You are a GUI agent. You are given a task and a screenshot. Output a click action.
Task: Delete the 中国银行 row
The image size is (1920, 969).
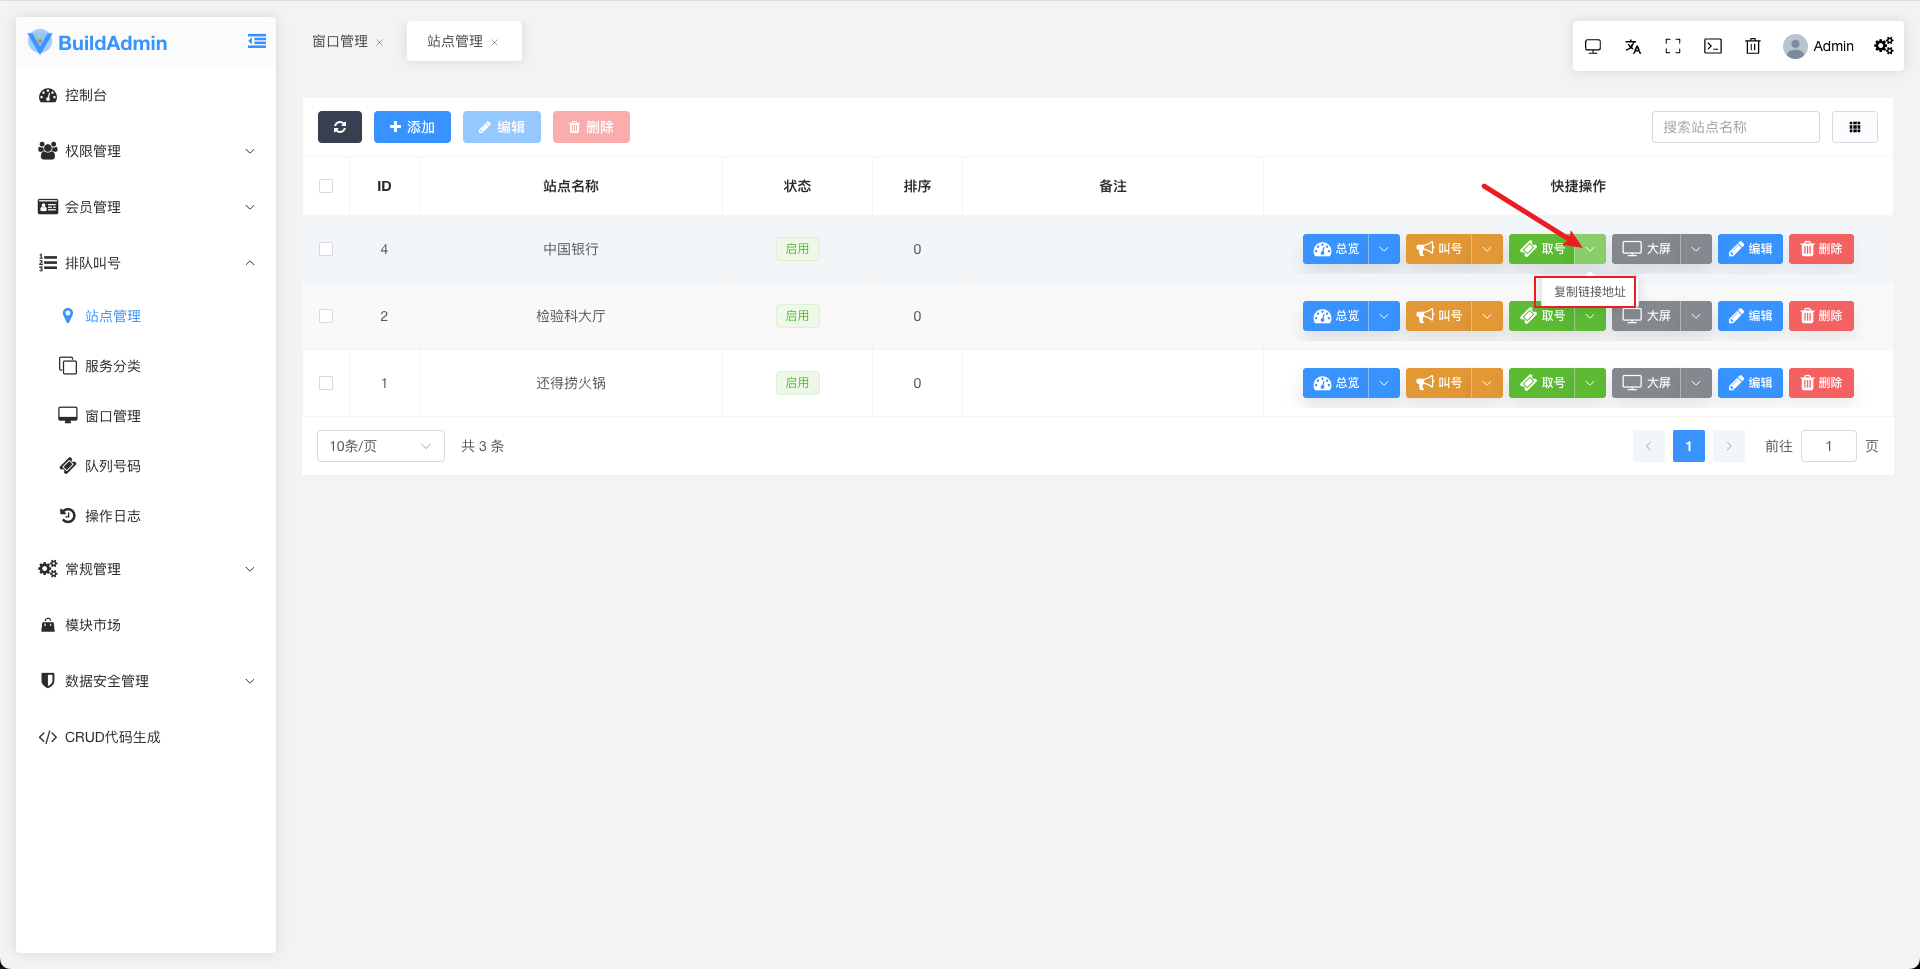[1821, 249]
